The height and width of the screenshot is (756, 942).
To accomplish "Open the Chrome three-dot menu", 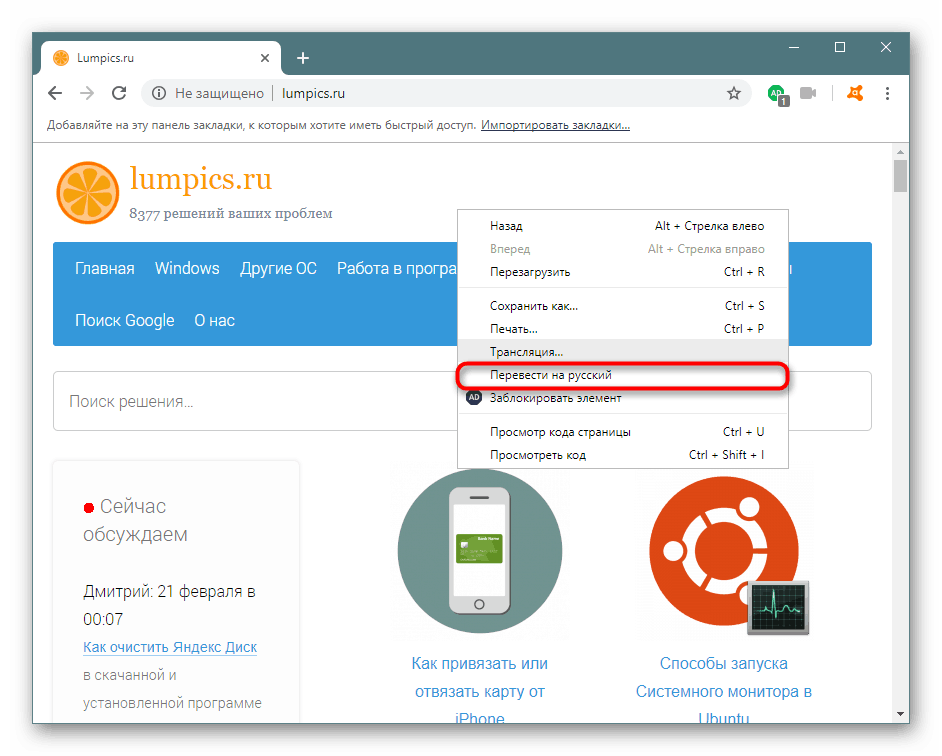I will (888, 93).
